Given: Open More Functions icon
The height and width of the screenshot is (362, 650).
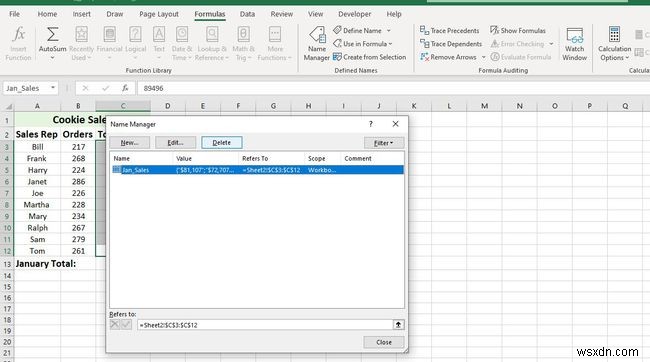Looking at the screenshot, I should coord(275,34).
